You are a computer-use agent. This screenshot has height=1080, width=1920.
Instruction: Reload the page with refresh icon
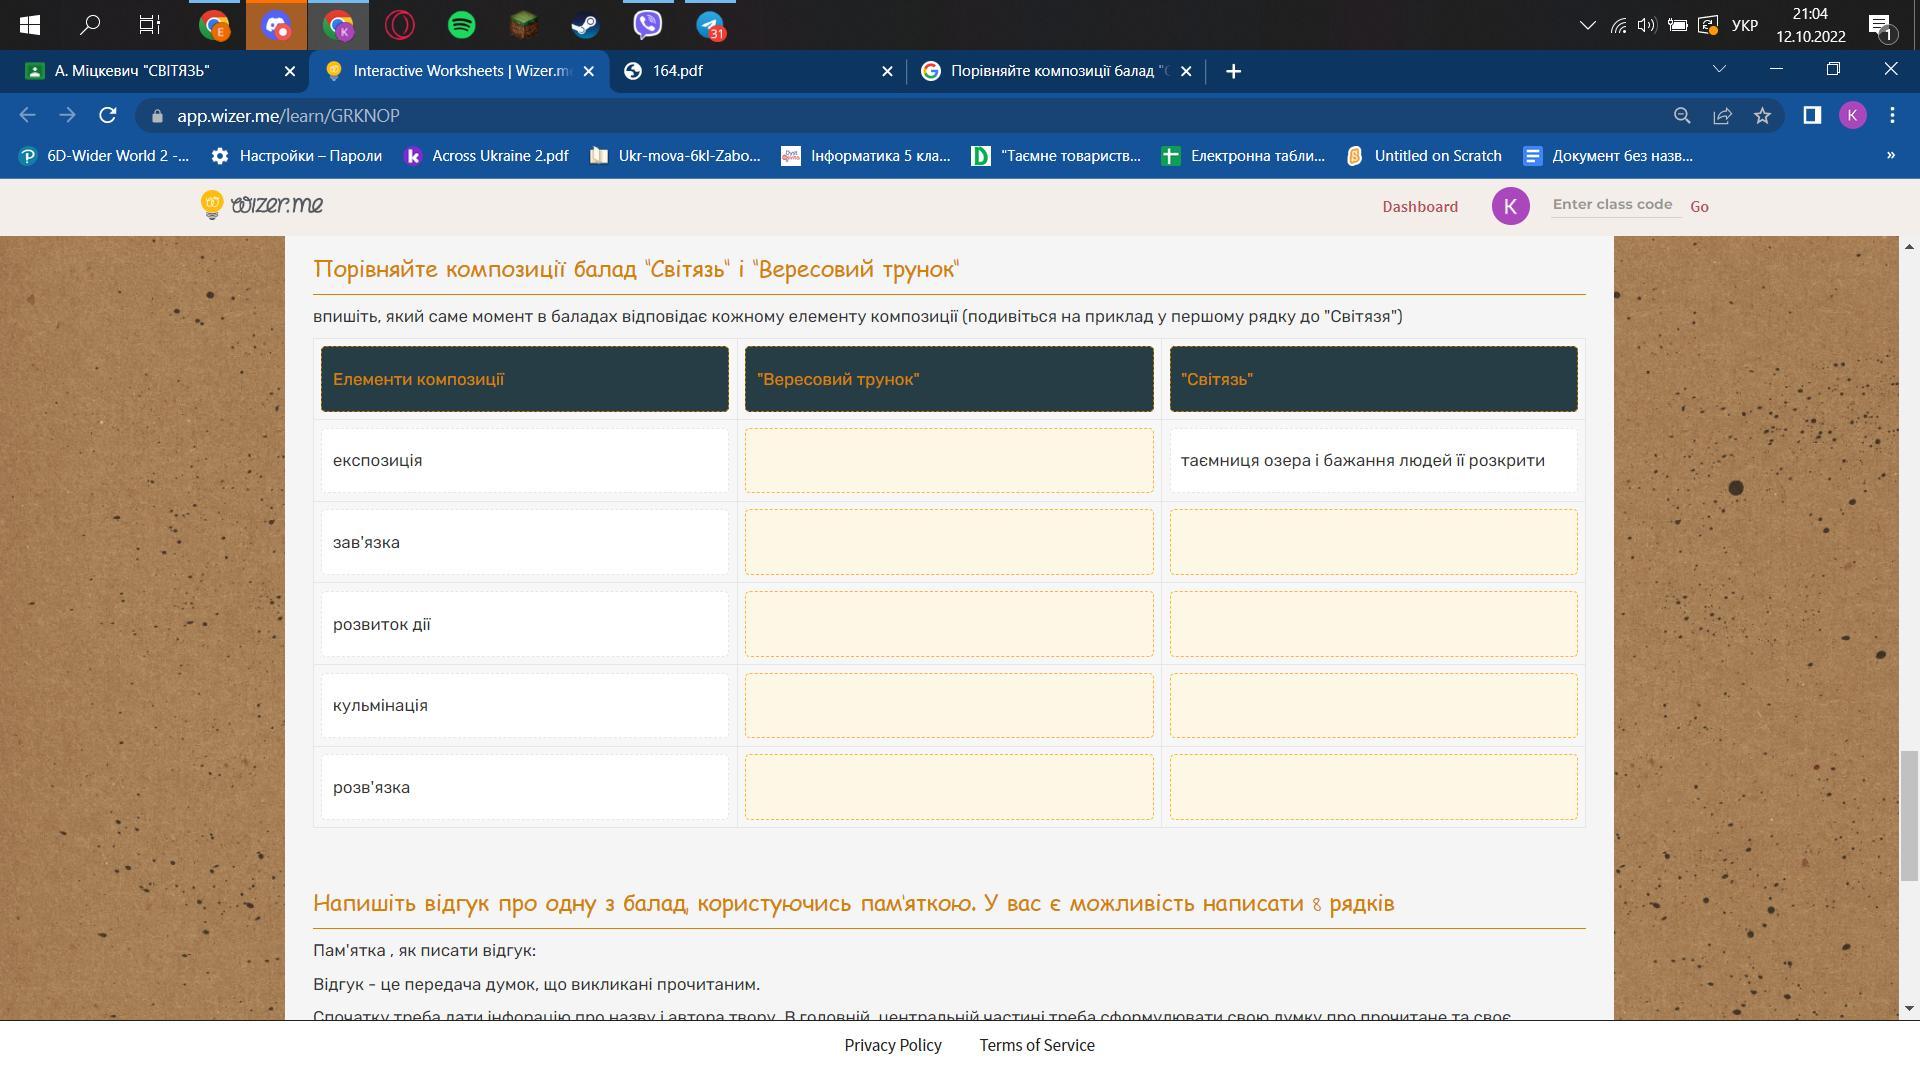pyautogui.click(x=108, y=116)
